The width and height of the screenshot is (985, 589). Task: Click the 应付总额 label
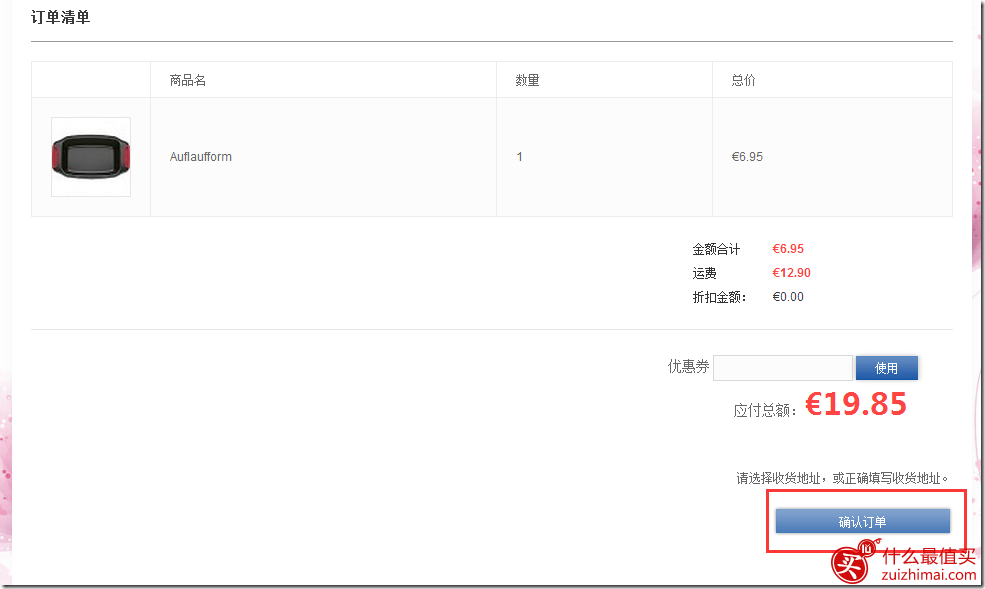[x=765, y=411]
